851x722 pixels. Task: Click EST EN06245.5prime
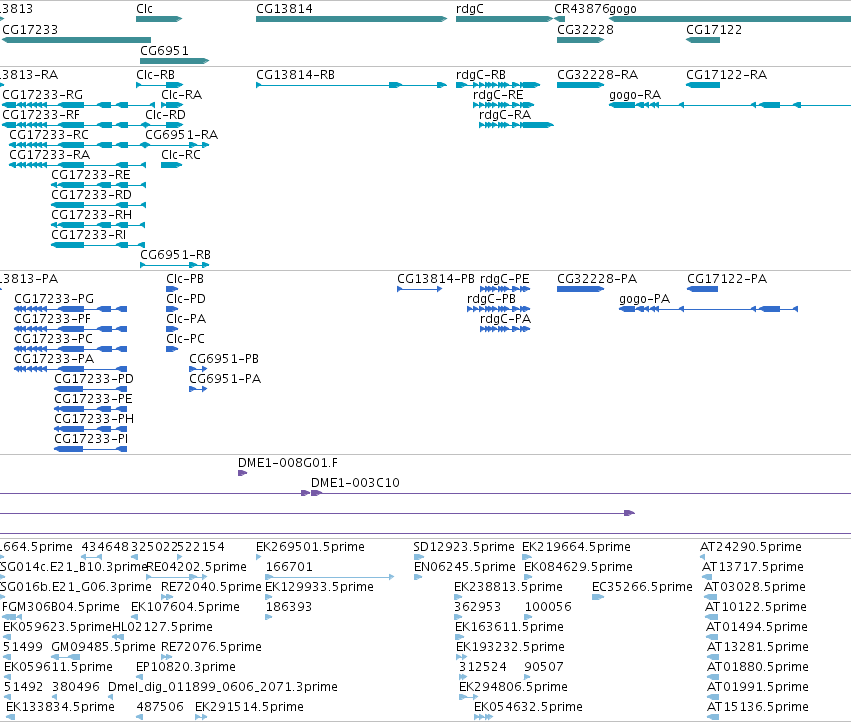point(418,577)
